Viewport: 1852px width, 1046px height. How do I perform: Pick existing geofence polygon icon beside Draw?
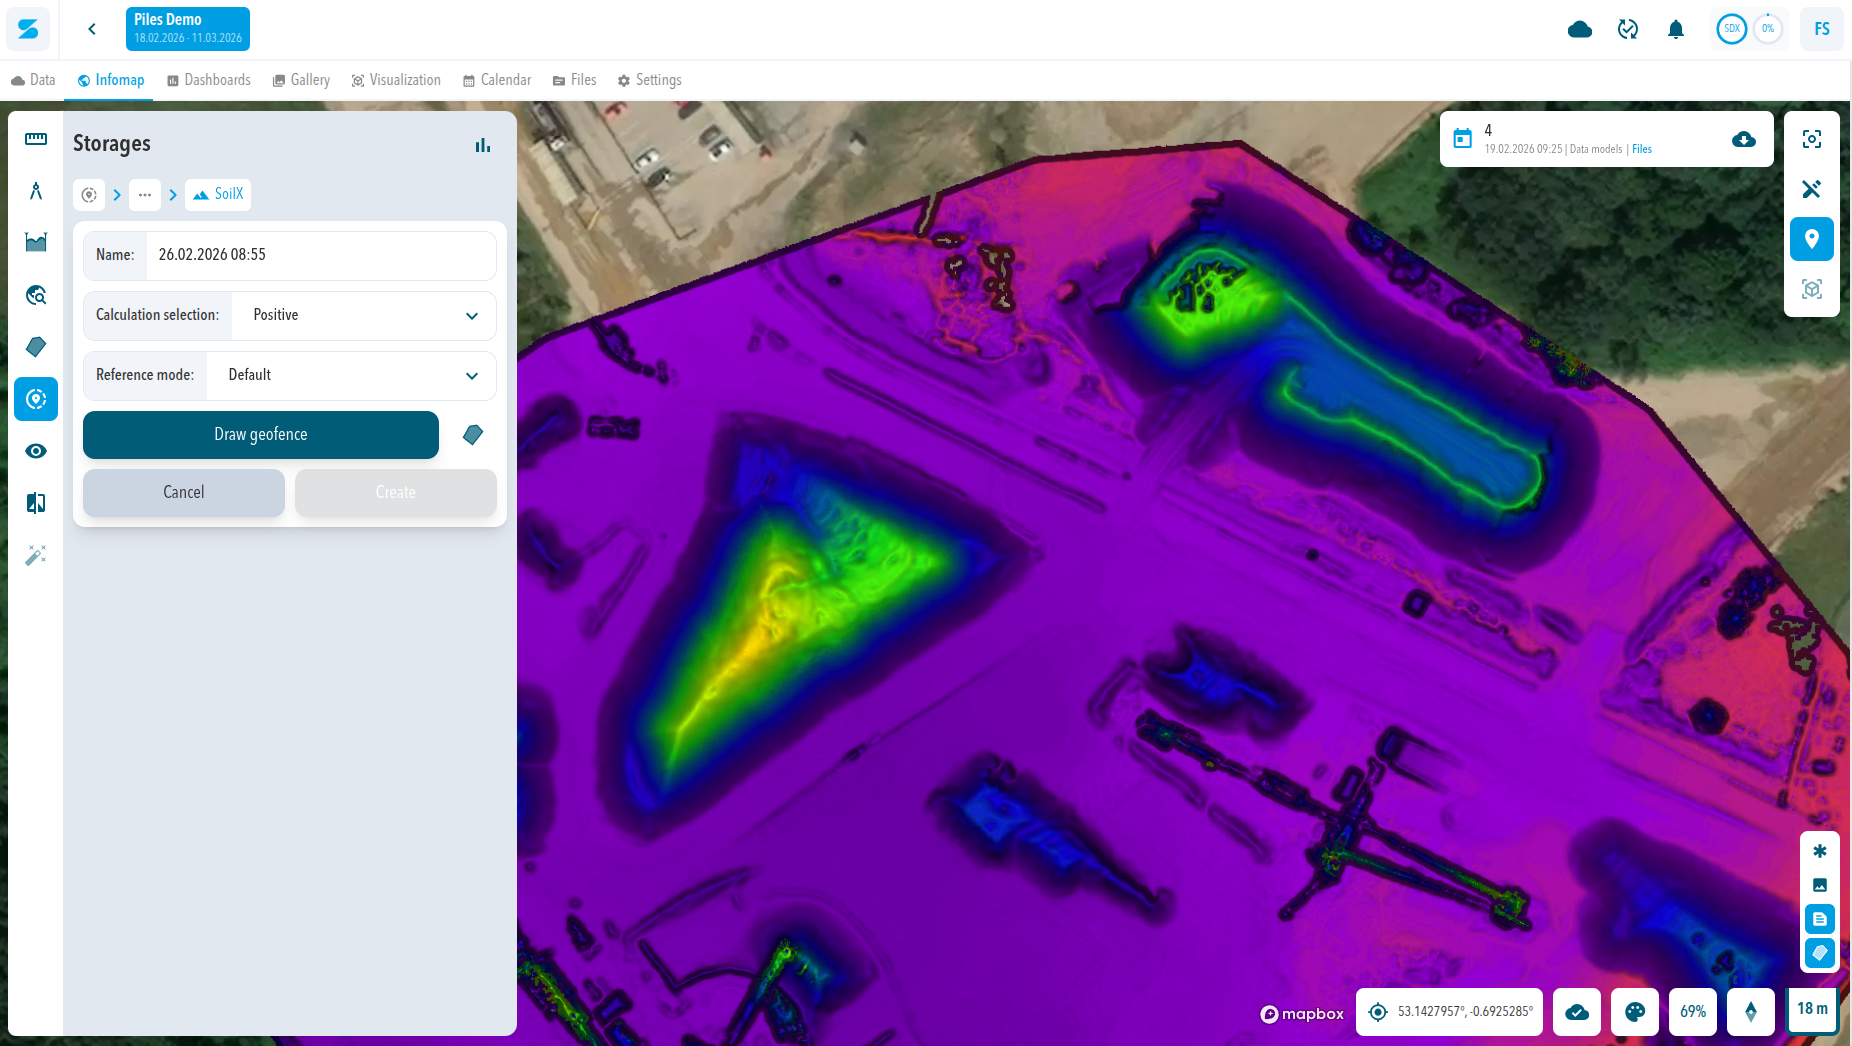point(473,435)
